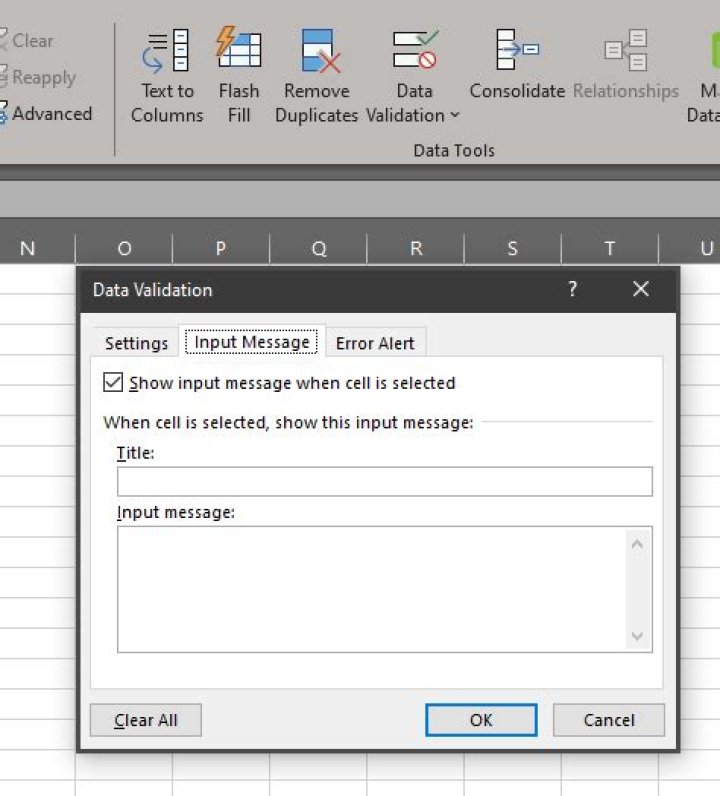Select column S header

(x=512, y=248)
